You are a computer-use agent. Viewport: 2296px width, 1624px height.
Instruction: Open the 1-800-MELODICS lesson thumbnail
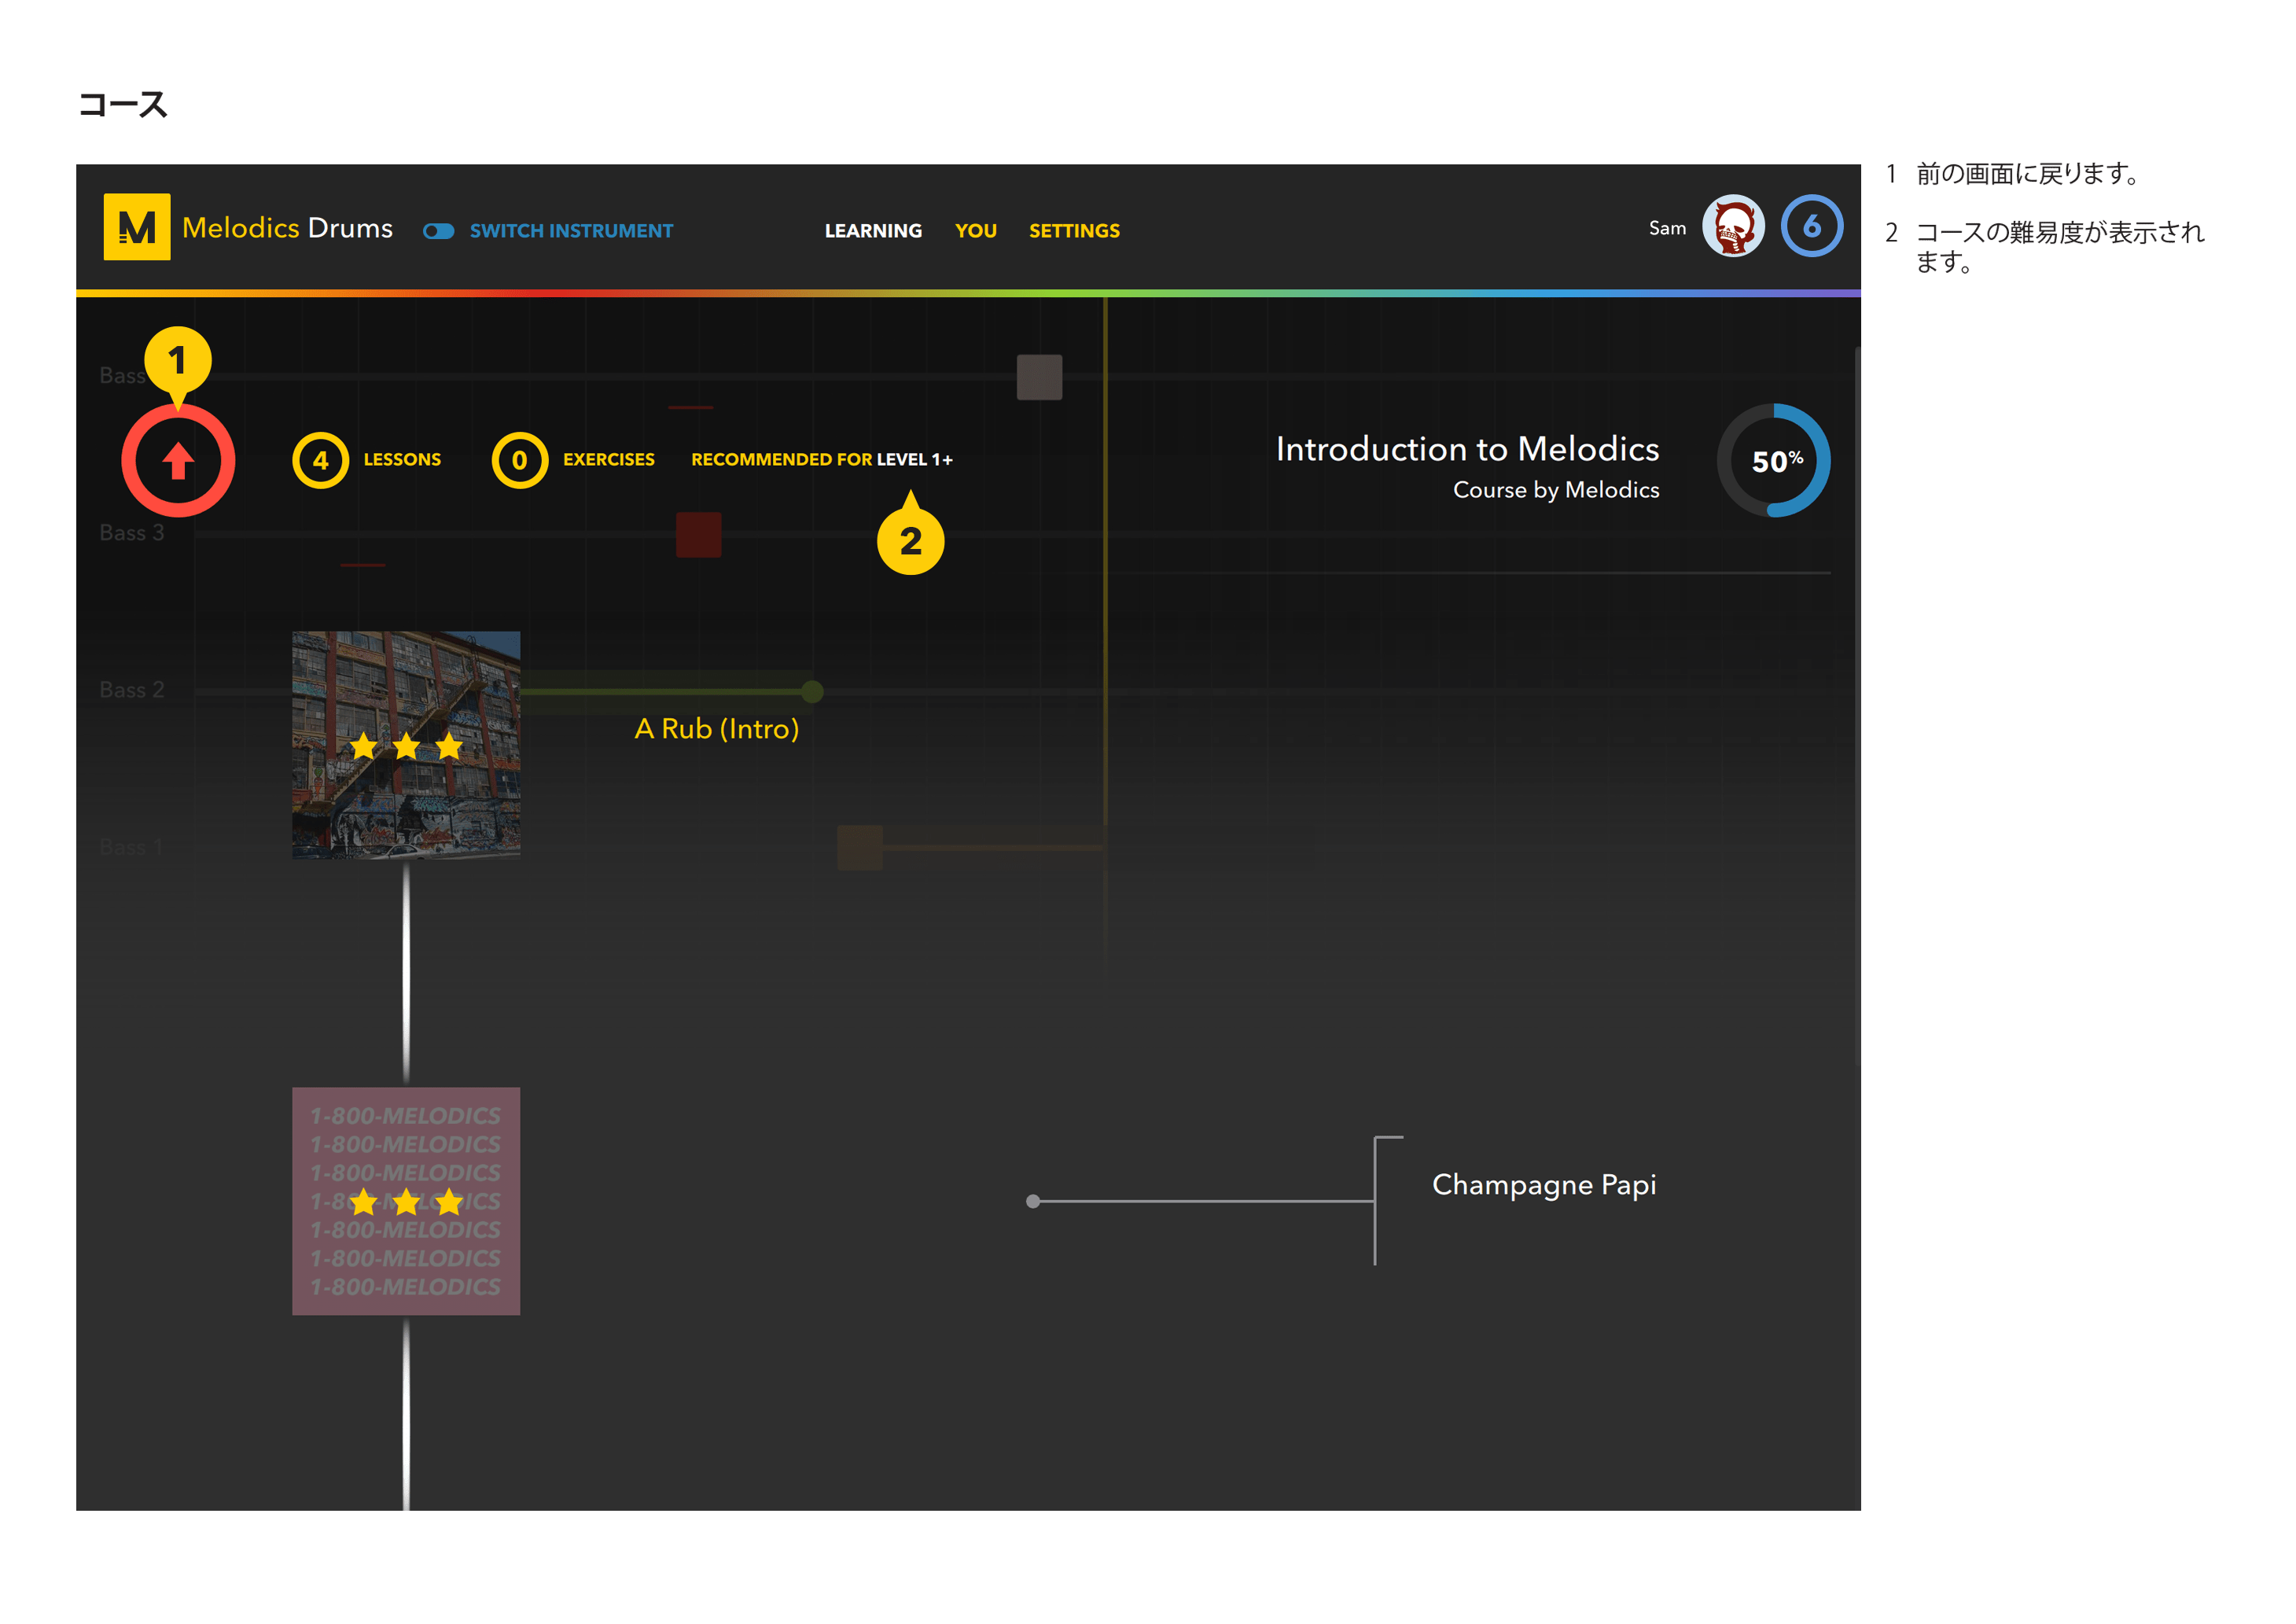click(406, 1201)
